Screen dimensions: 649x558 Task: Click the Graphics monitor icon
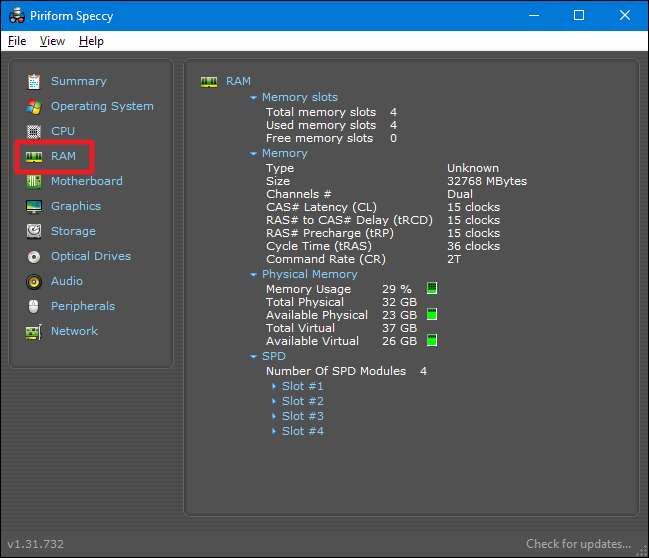pos(34,206)
